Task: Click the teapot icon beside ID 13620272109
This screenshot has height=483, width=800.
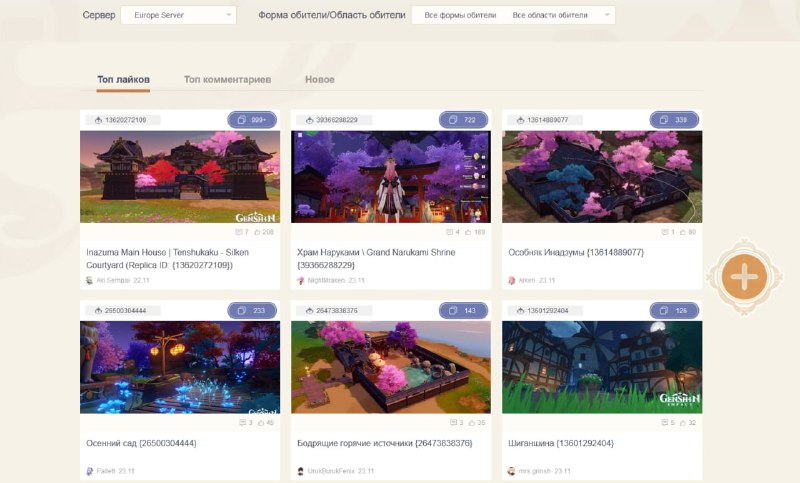Action: [98, 120]
